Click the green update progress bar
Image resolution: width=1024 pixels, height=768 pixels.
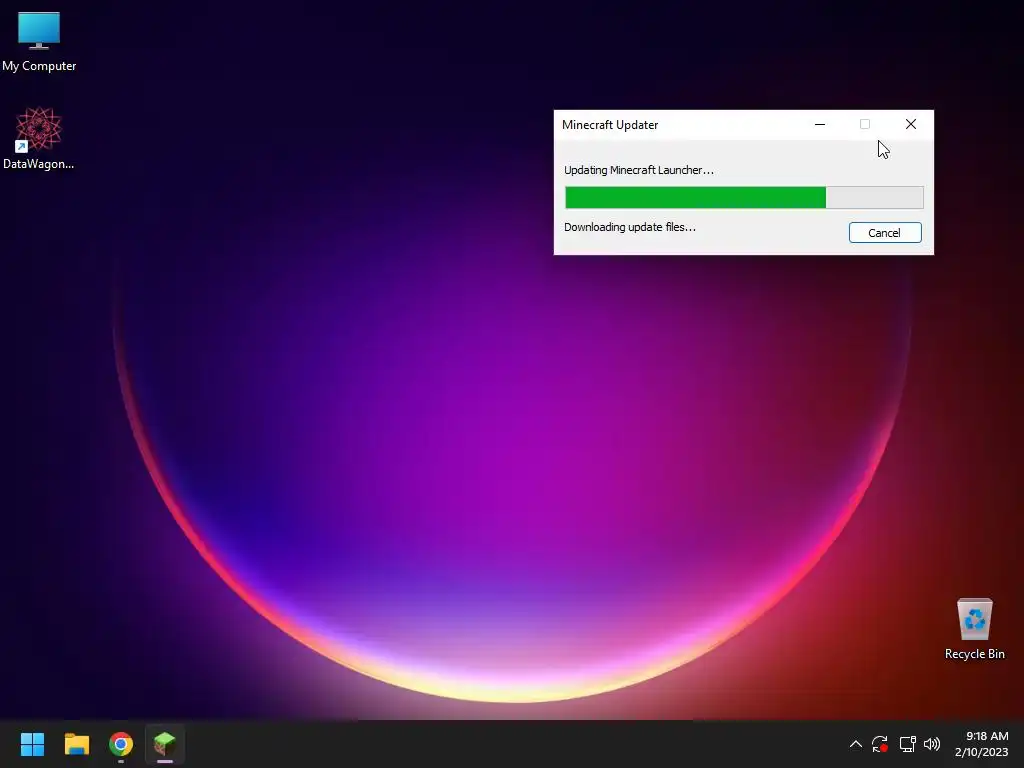pos(744,197)
